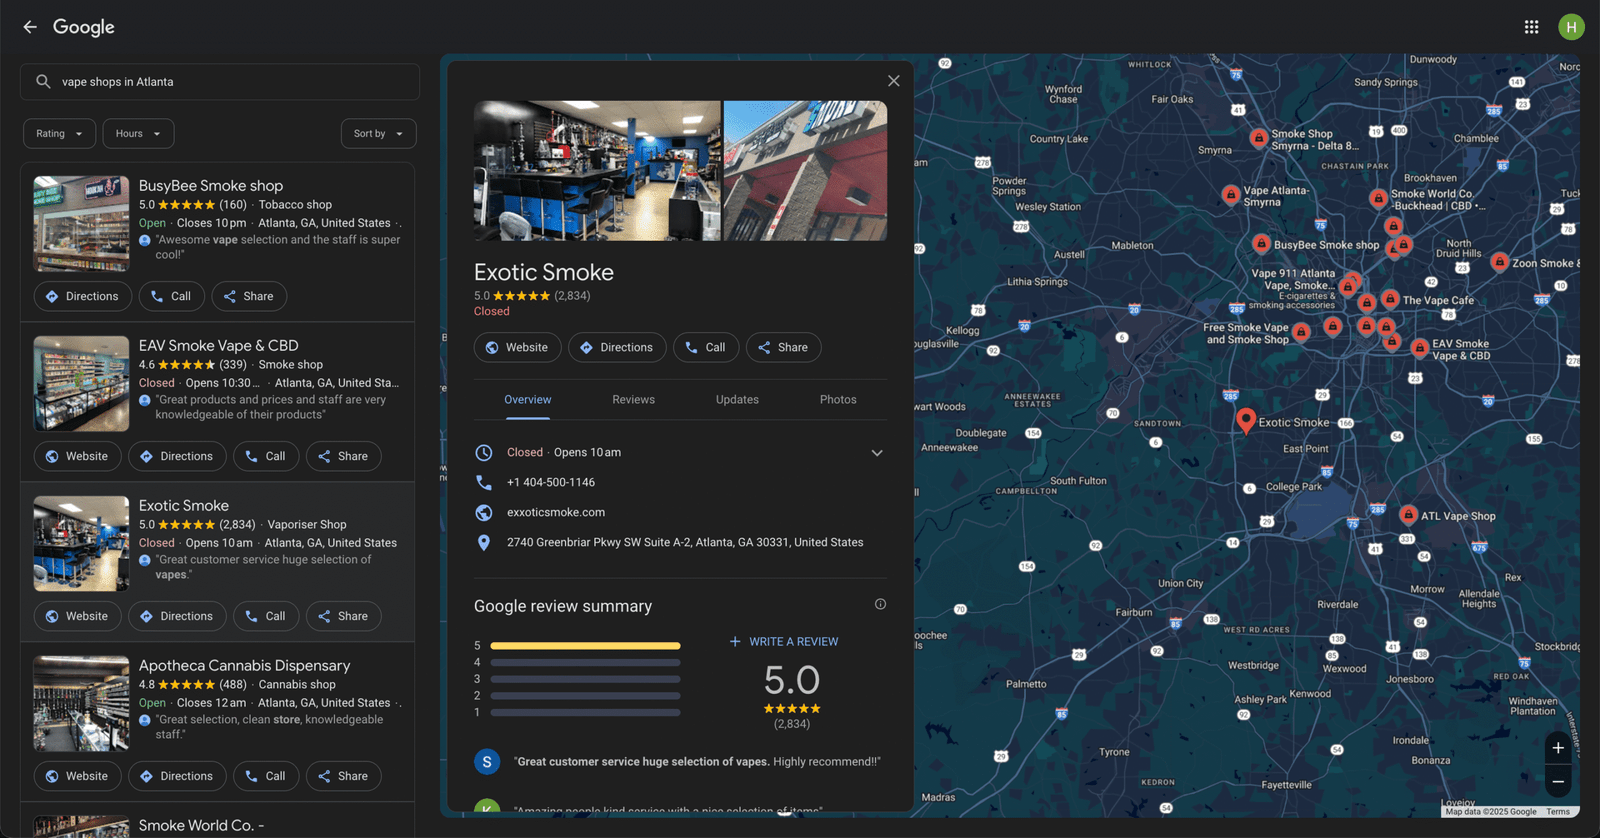Select the Vape Cafe map pin
The height and width of the screenshot is (838, 1600).
[x=1390, y=299]
